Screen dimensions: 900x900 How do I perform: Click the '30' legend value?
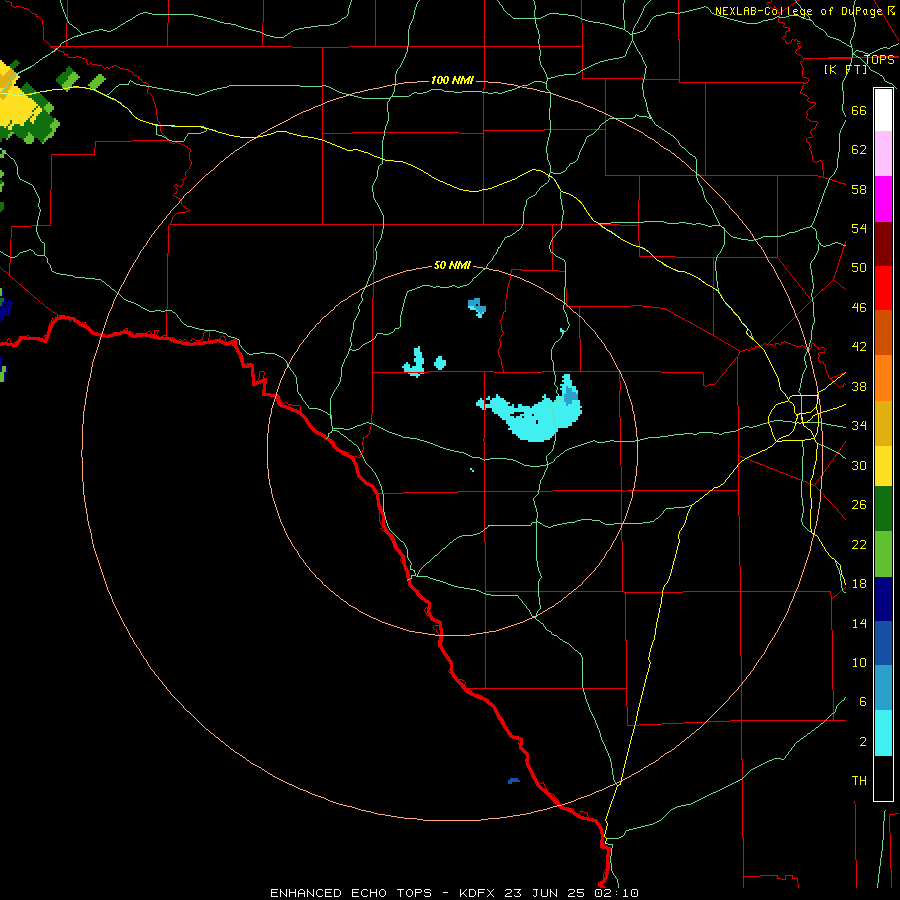point(859,465)
